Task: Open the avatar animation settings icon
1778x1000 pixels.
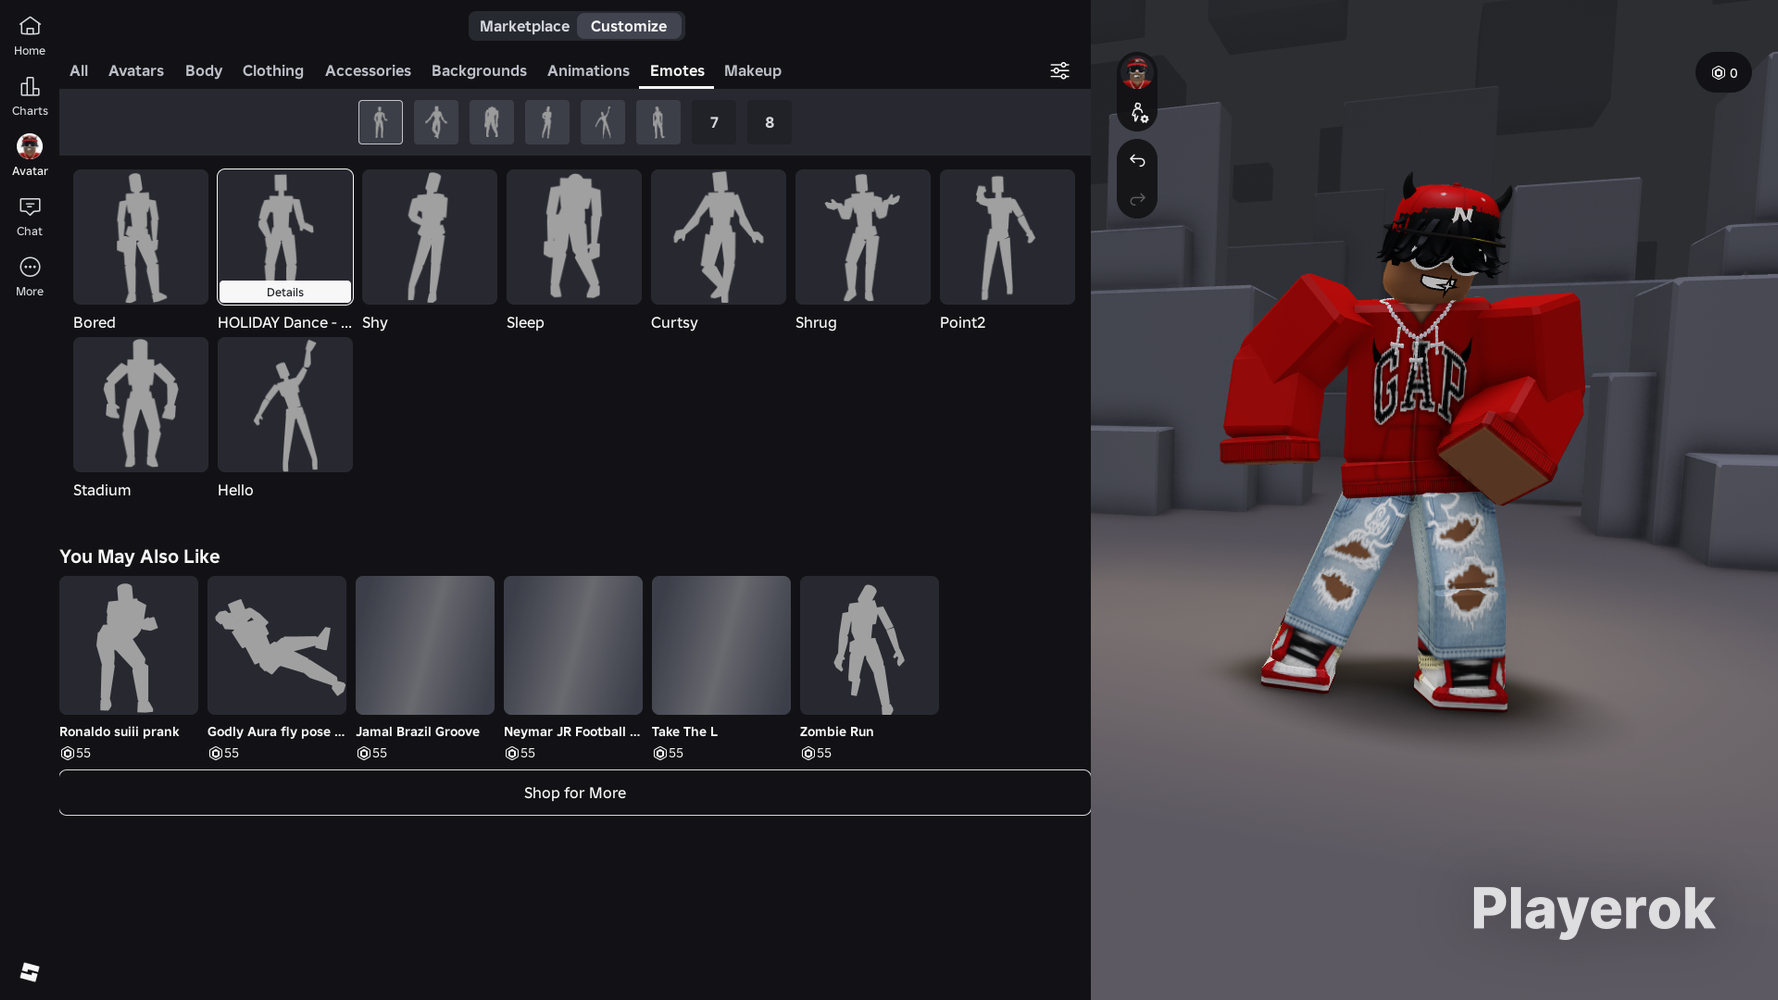Action: 1138,113
